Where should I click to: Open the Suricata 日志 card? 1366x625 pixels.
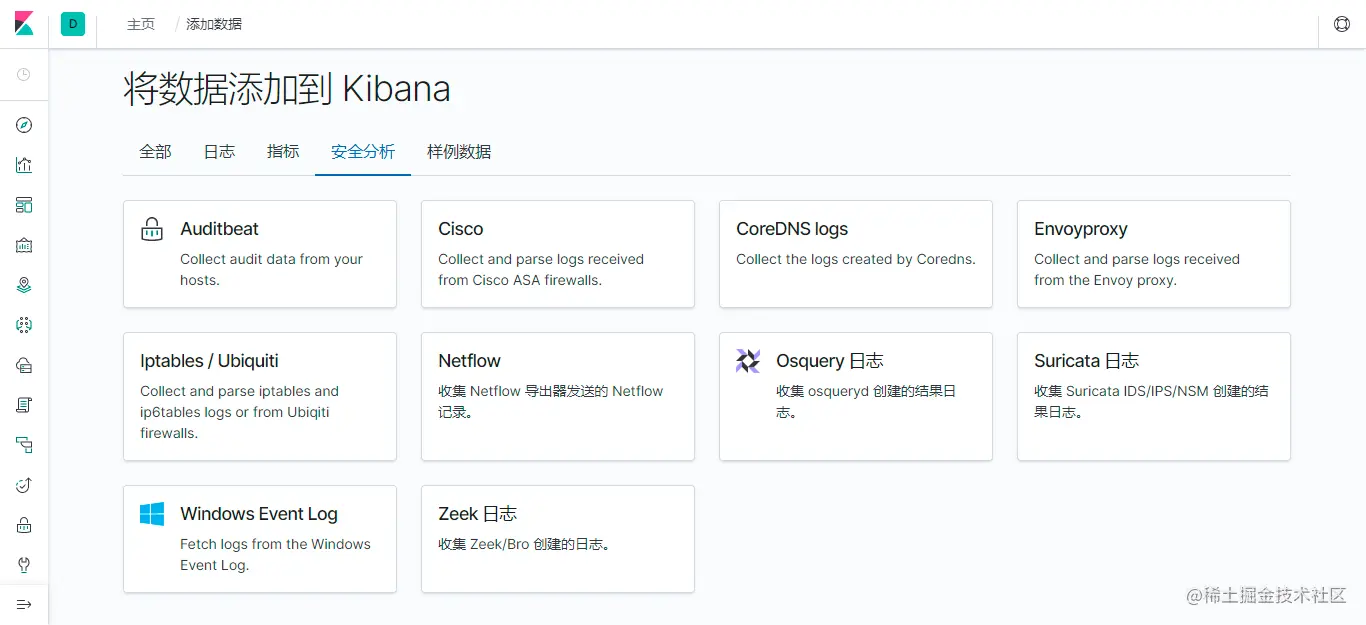click(1154, 397)
